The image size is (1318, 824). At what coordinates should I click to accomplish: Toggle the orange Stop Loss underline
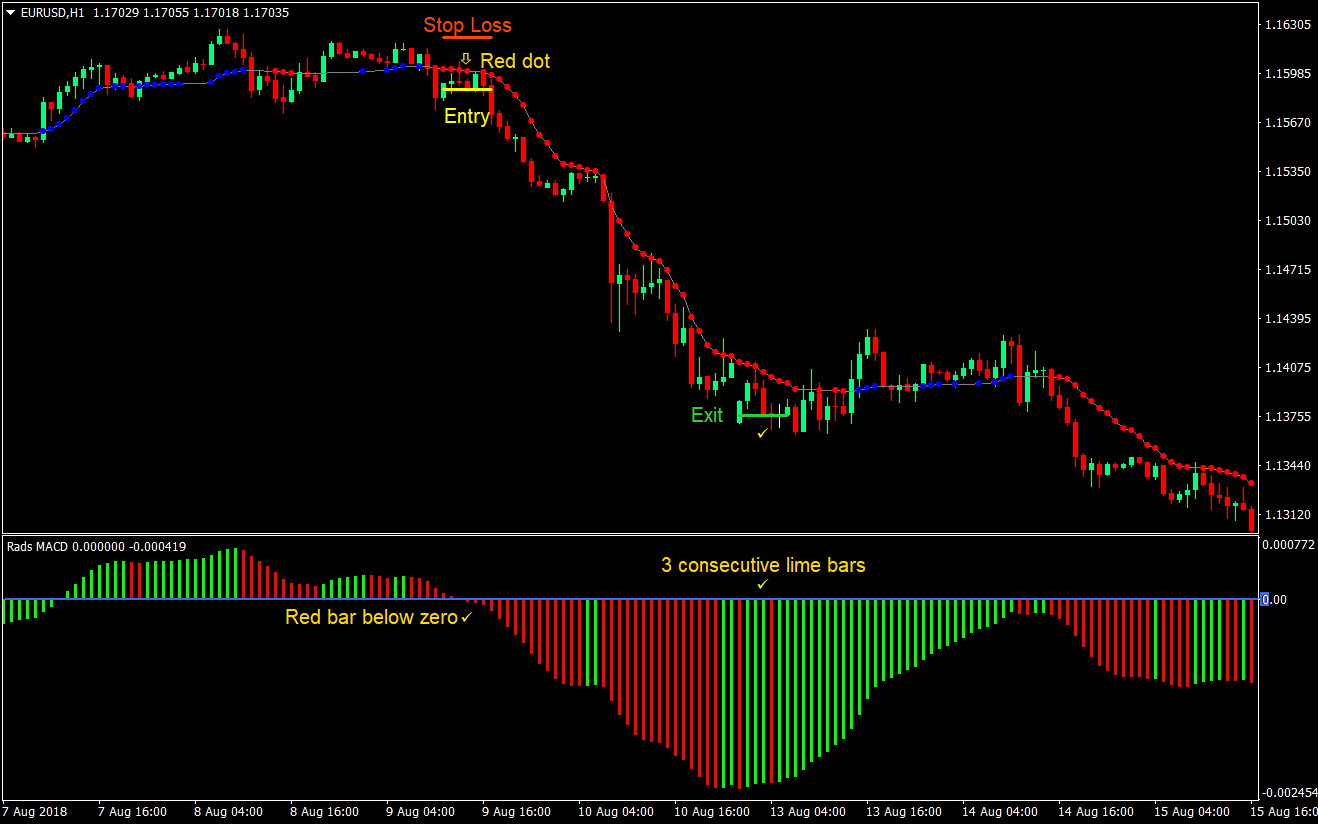pos(468,36)
